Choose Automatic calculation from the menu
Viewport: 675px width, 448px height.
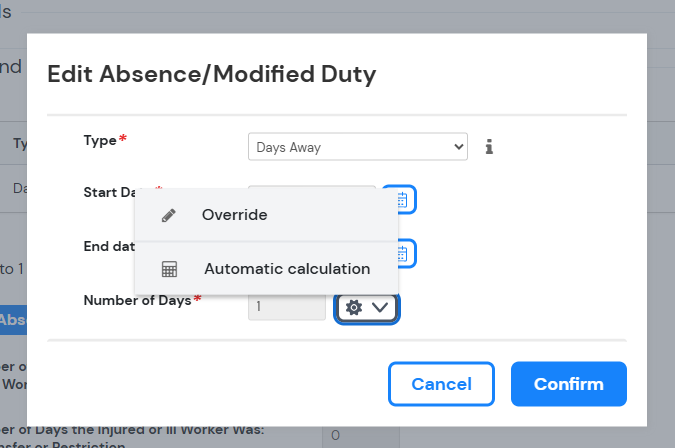pyautogui.click(x=286, y=269)
